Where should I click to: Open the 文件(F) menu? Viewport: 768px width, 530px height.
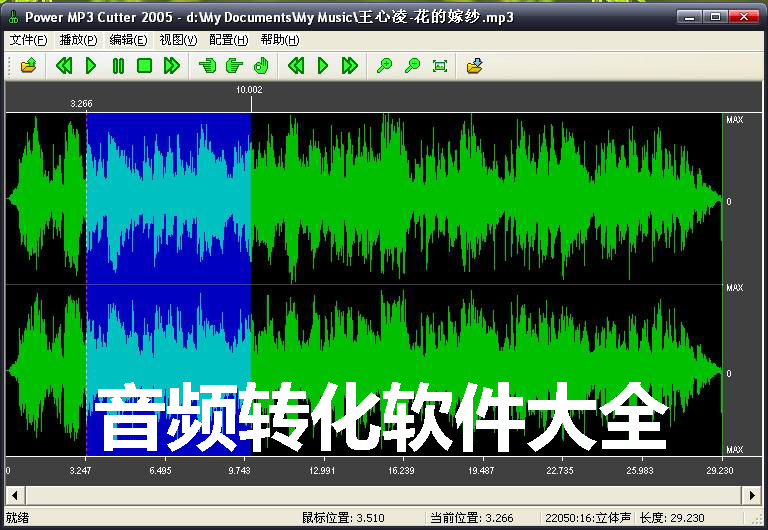pos(28,40)
